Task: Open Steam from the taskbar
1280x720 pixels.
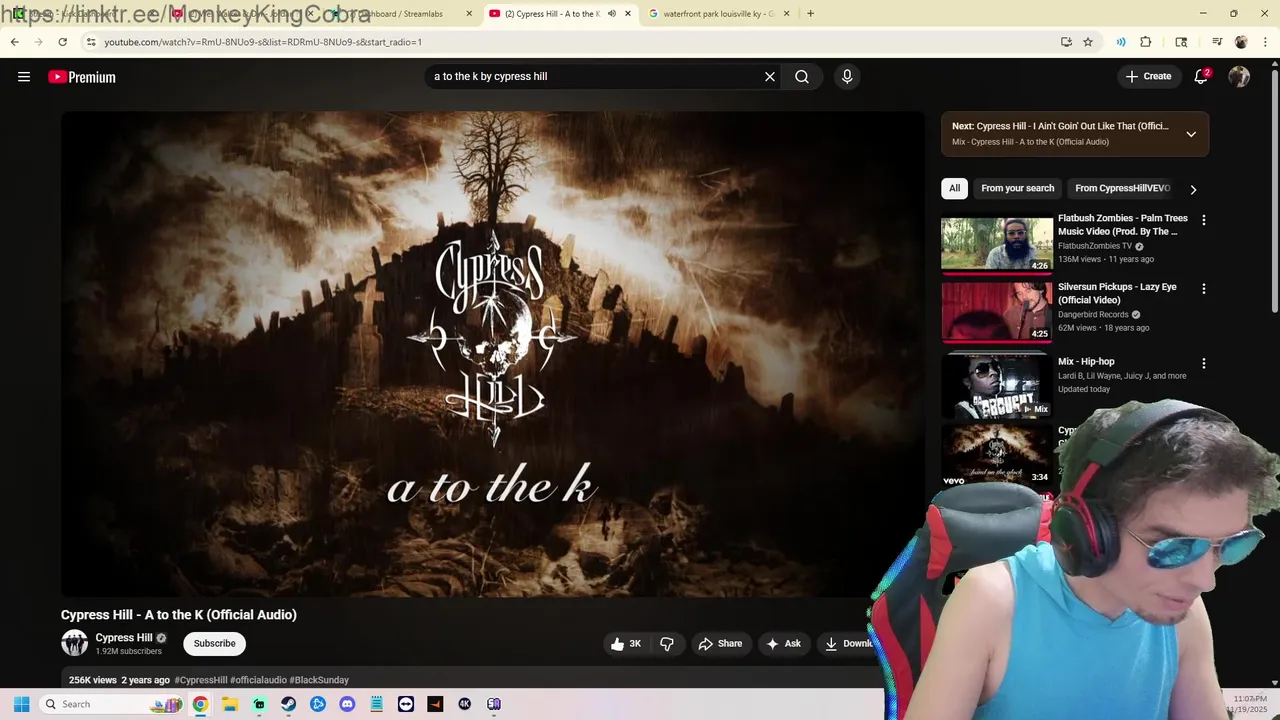Action: pyautogui.click(x=288, y=704)
